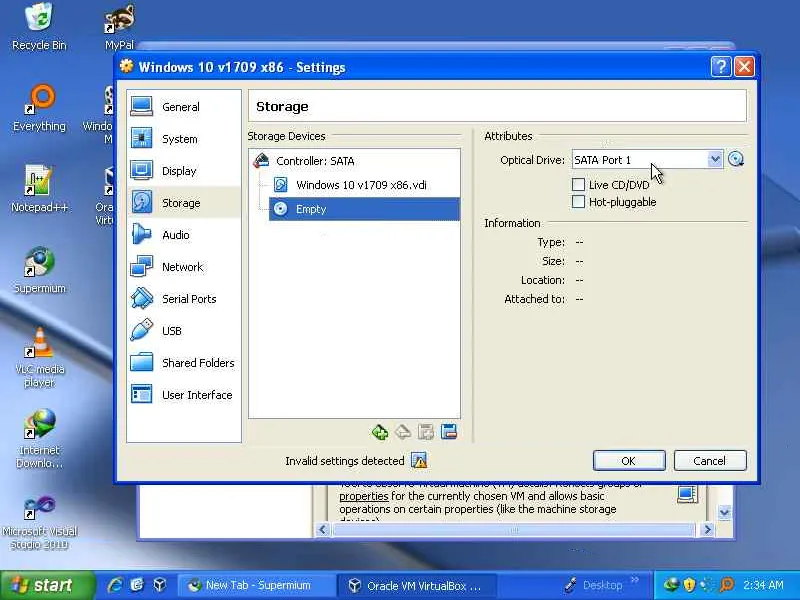Switch to New Tab - Supermium taskbar button
Screen dimensions: 800x600
pos(255,585)
